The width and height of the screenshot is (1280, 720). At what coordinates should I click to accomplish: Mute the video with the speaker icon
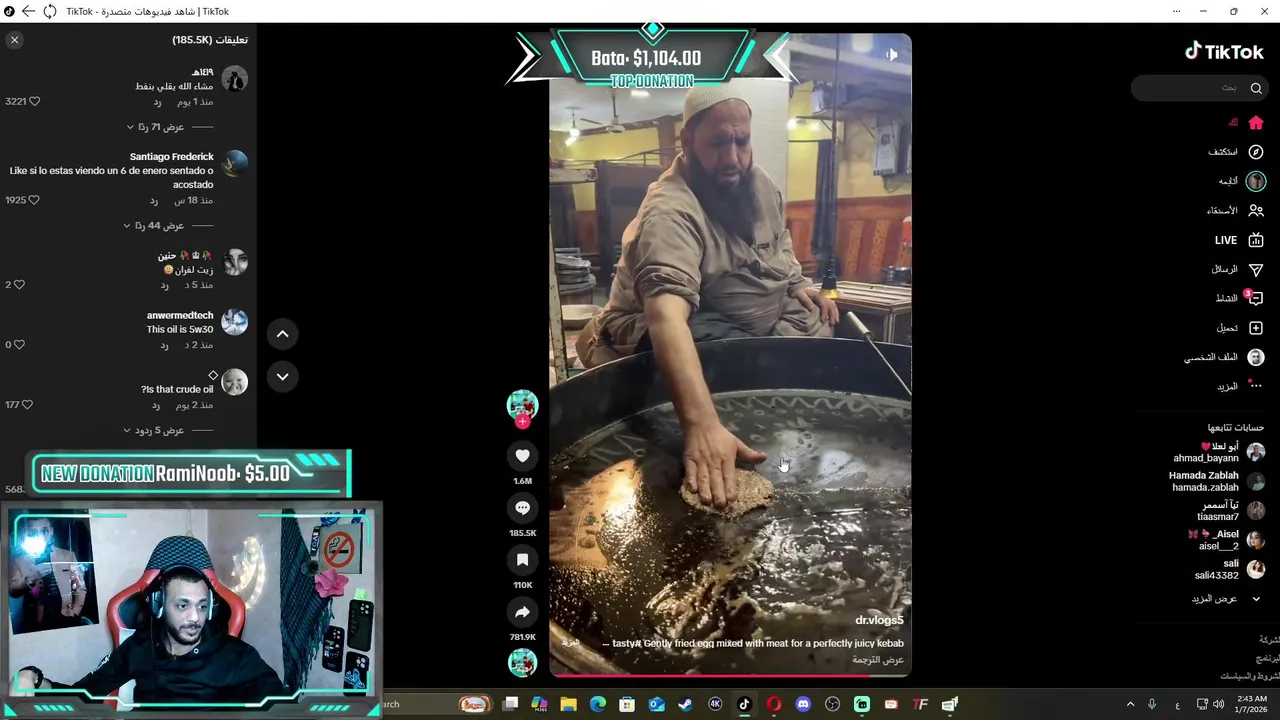891,55
